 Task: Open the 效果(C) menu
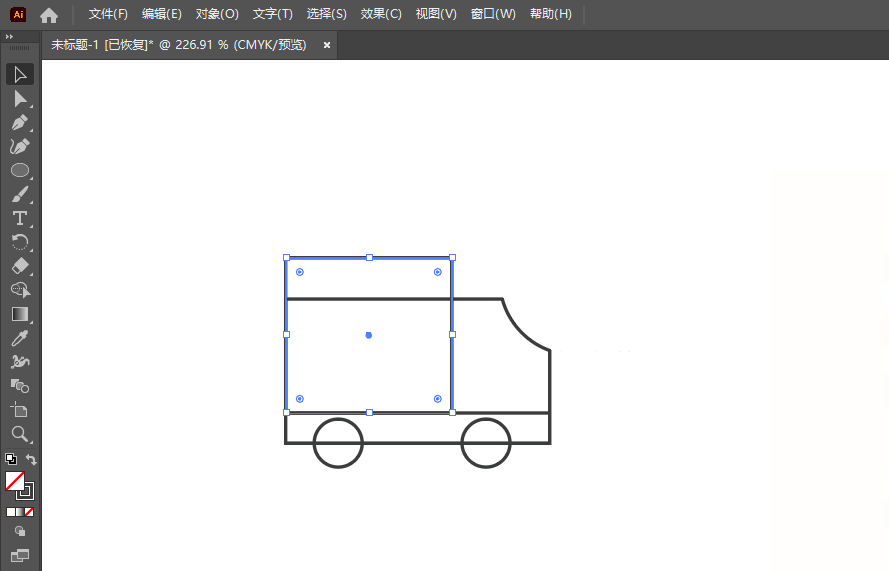click(381, 14)
